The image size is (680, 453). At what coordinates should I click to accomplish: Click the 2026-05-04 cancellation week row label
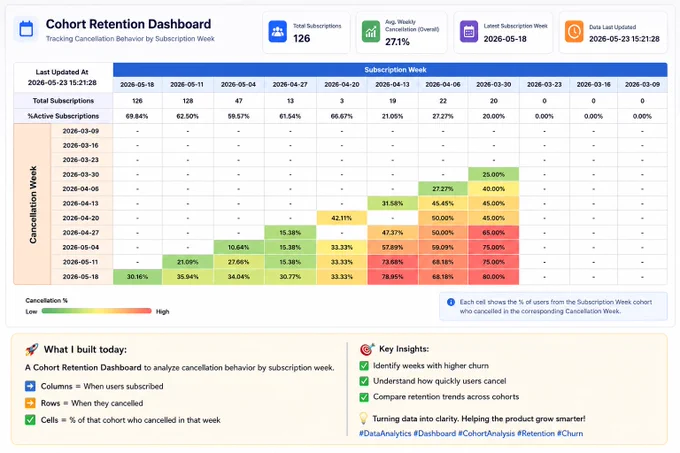(81, 247)
